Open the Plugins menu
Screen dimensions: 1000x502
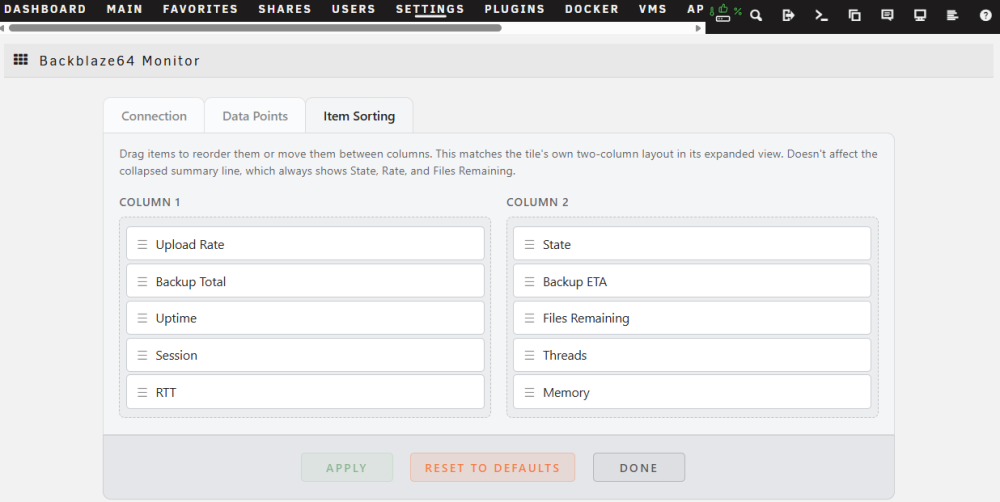pos(515,9)
